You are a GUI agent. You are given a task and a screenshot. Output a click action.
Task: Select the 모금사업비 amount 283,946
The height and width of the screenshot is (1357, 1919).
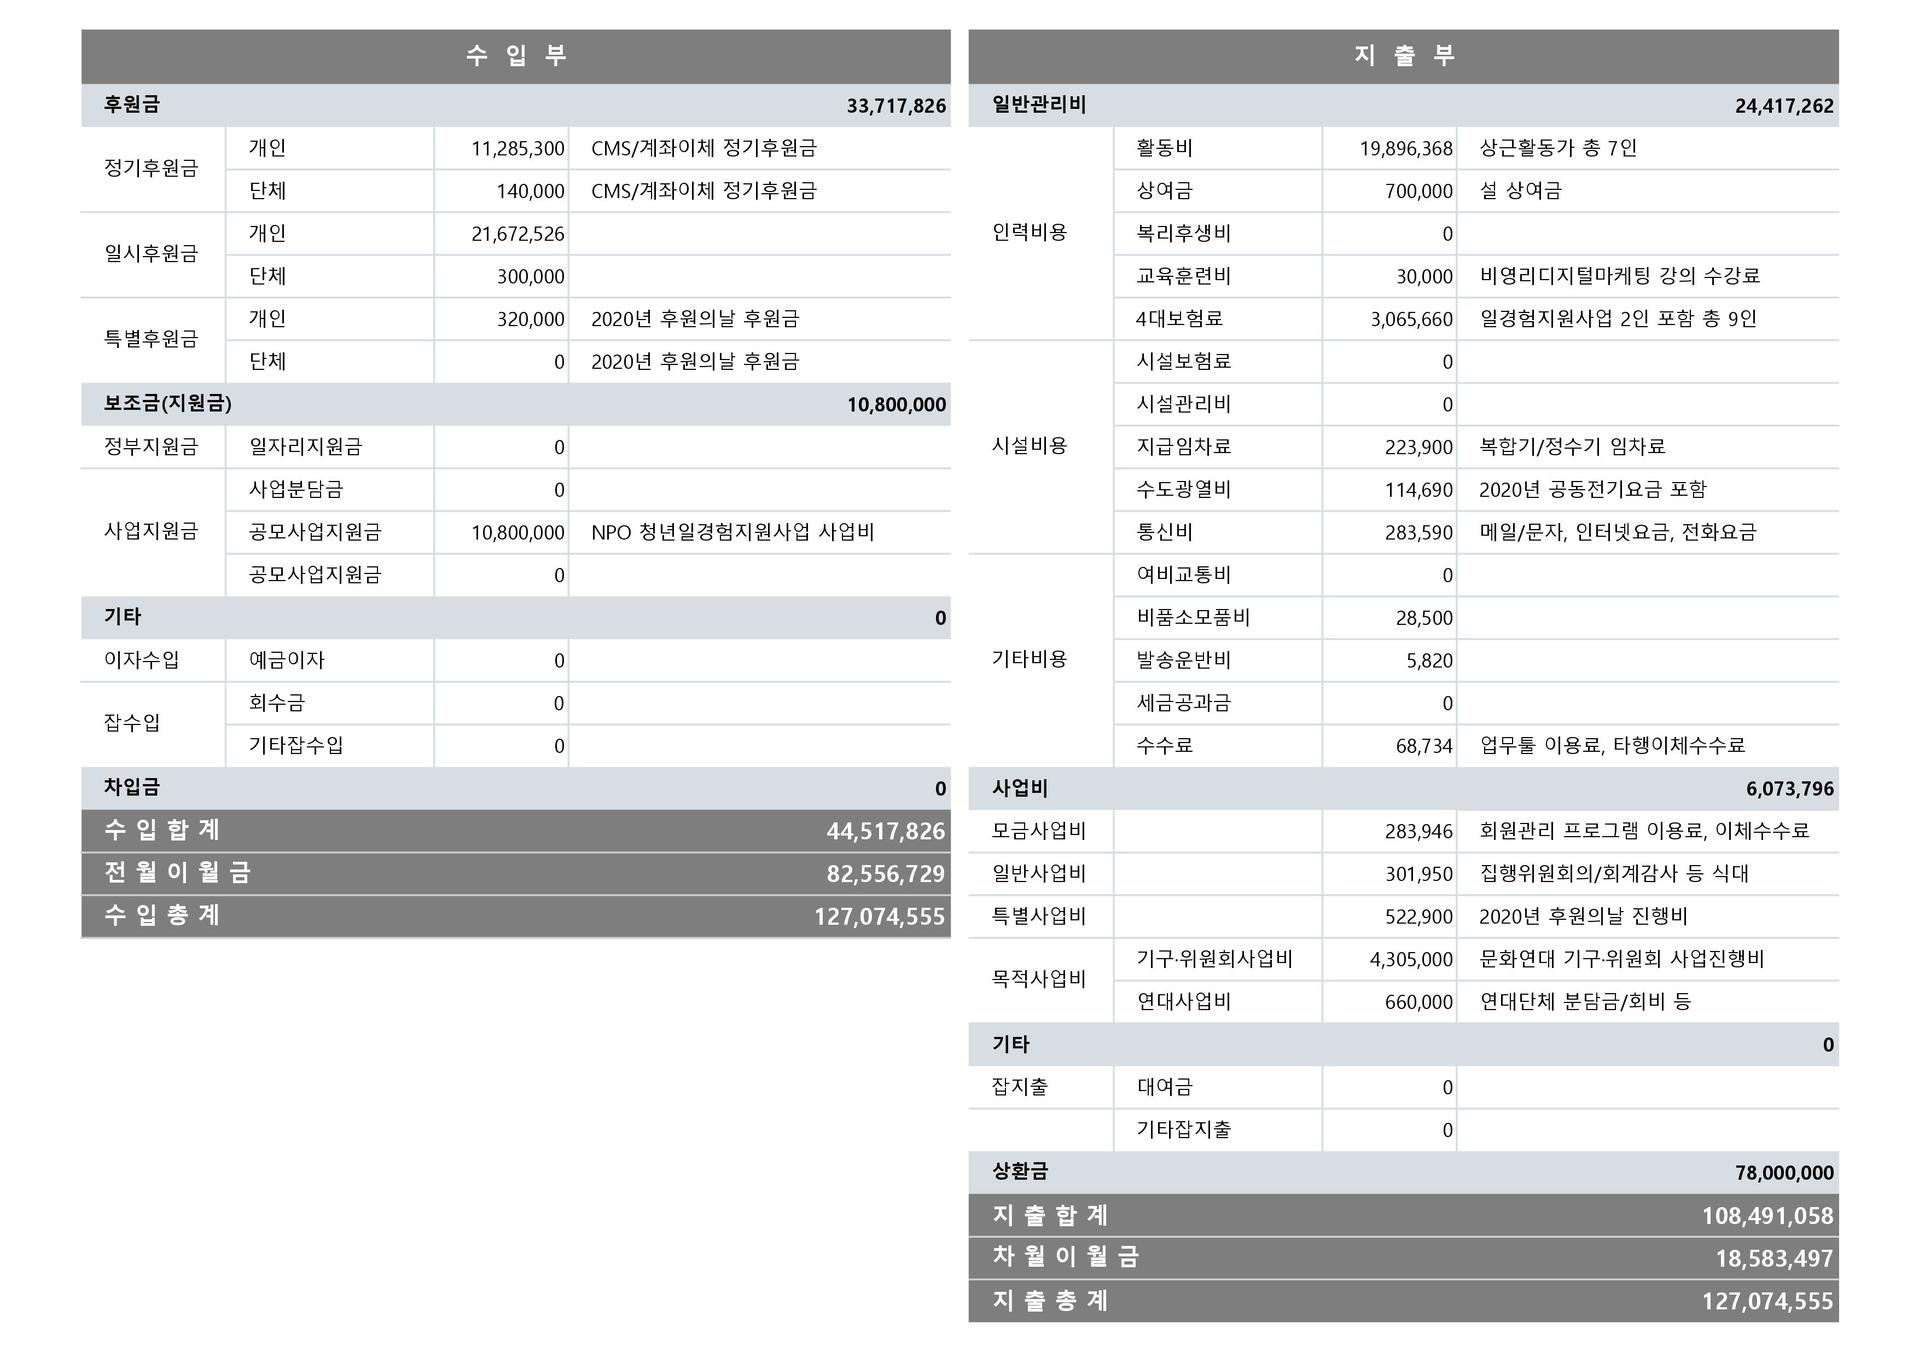1419,831
